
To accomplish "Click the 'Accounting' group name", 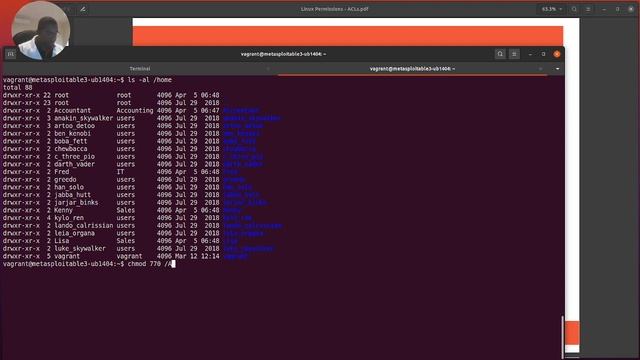I will (135, 110).
